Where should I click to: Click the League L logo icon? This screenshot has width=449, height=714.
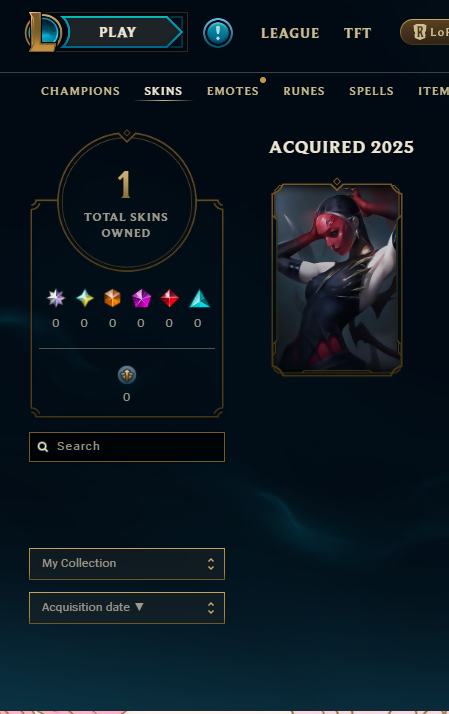point(43,32)
